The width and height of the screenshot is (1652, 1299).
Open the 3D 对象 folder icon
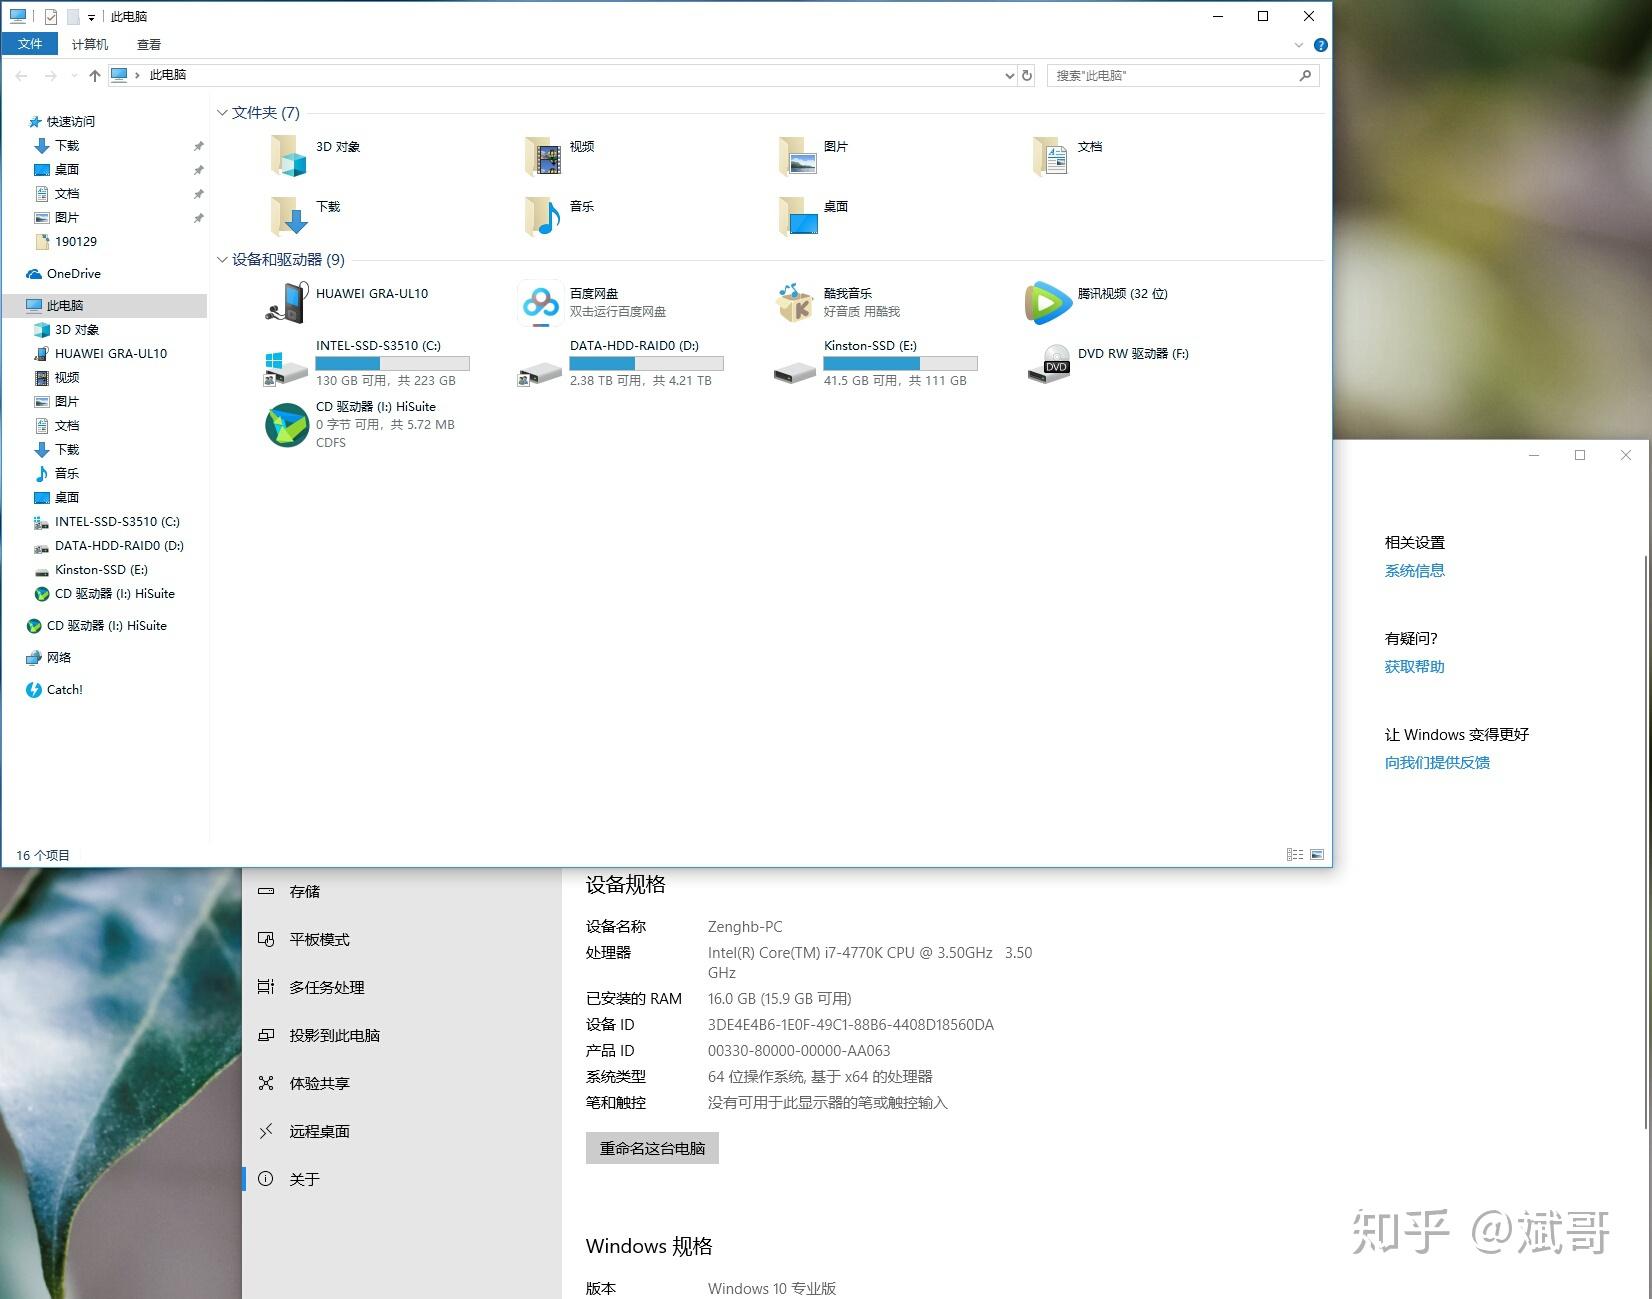(x=289, y=156)
